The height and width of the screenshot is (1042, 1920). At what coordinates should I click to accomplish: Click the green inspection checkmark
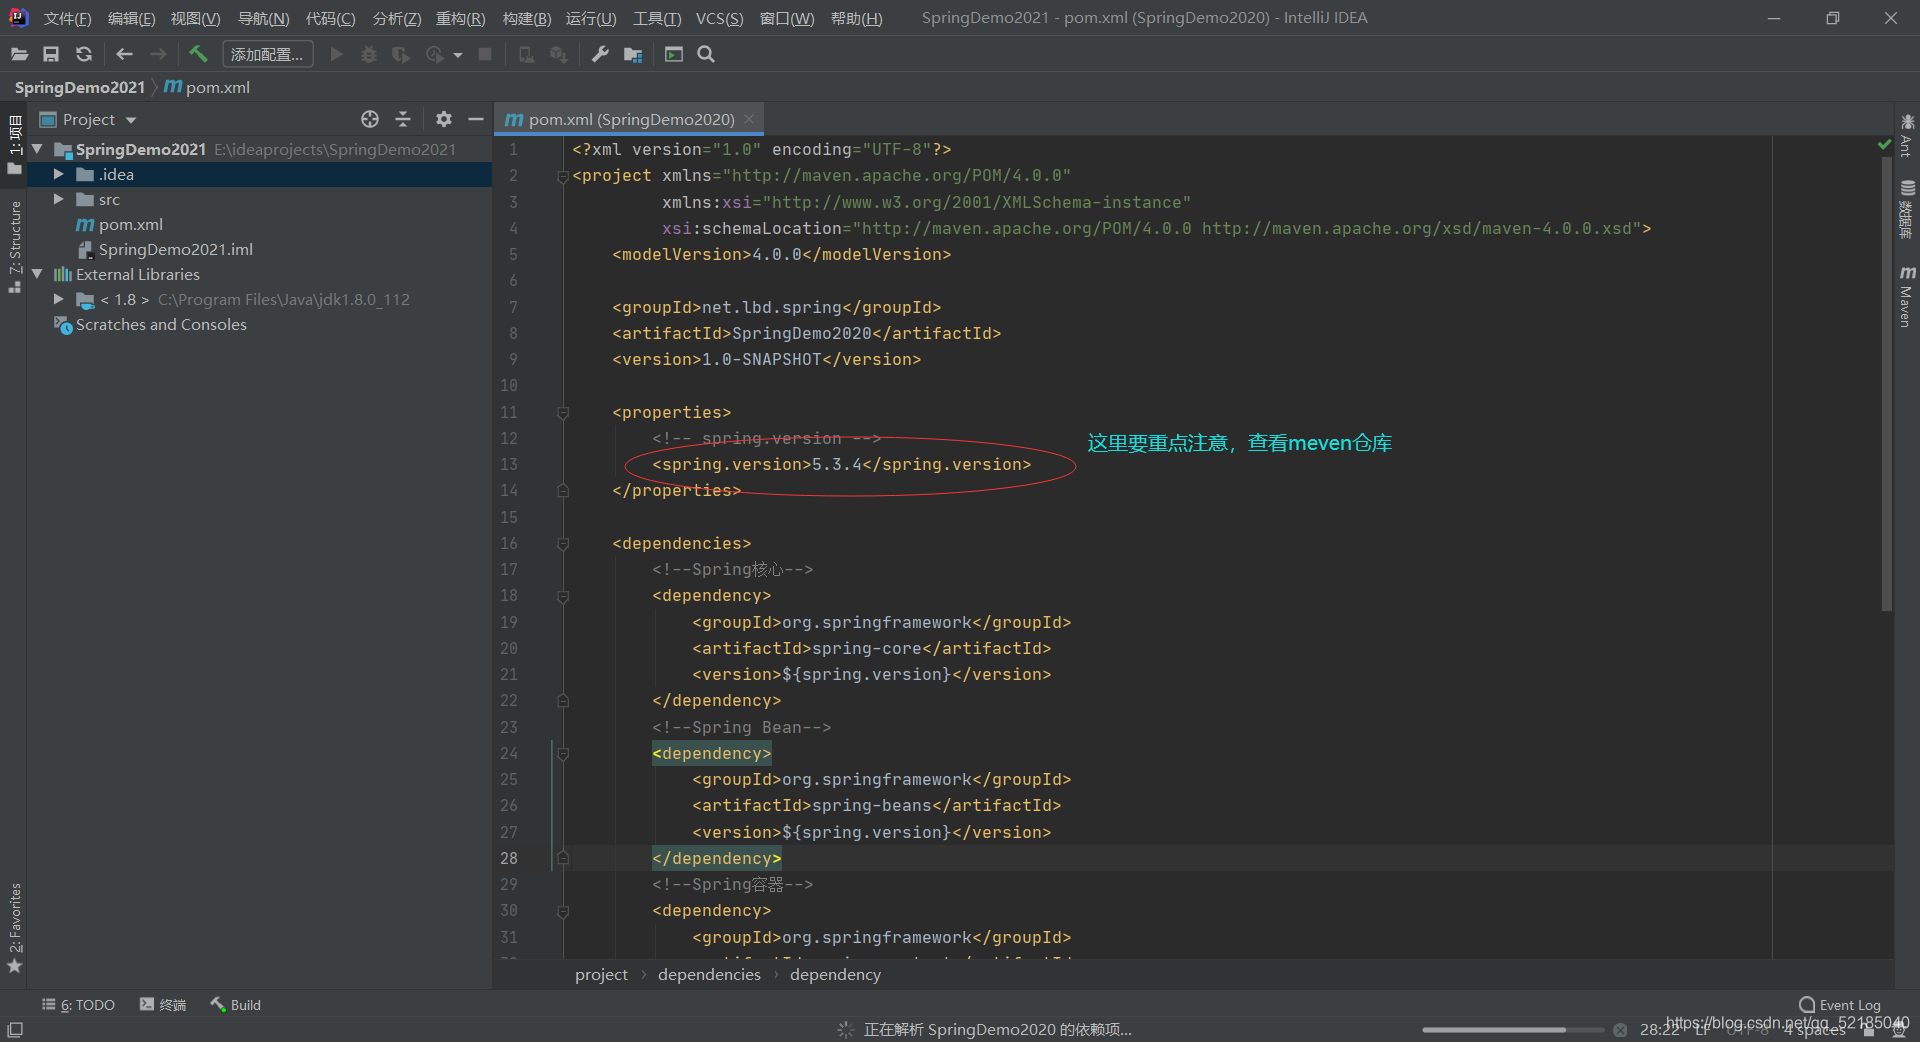coord(1885,146)
